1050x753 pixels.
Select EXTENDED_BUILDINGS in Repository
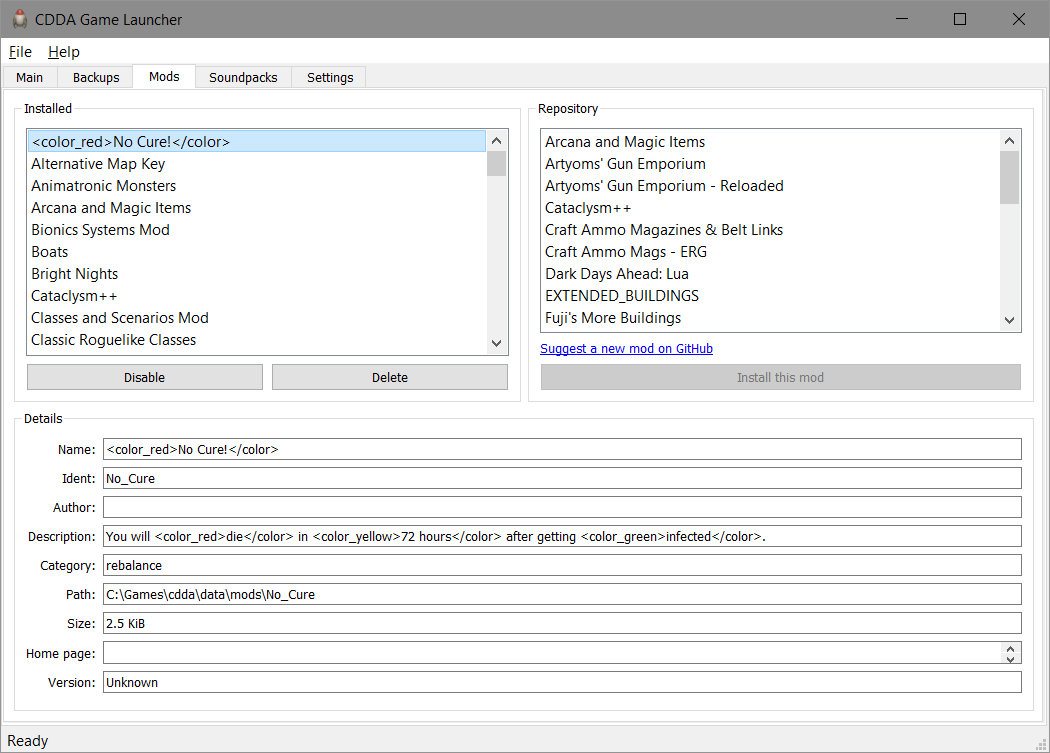pos(771,296)
